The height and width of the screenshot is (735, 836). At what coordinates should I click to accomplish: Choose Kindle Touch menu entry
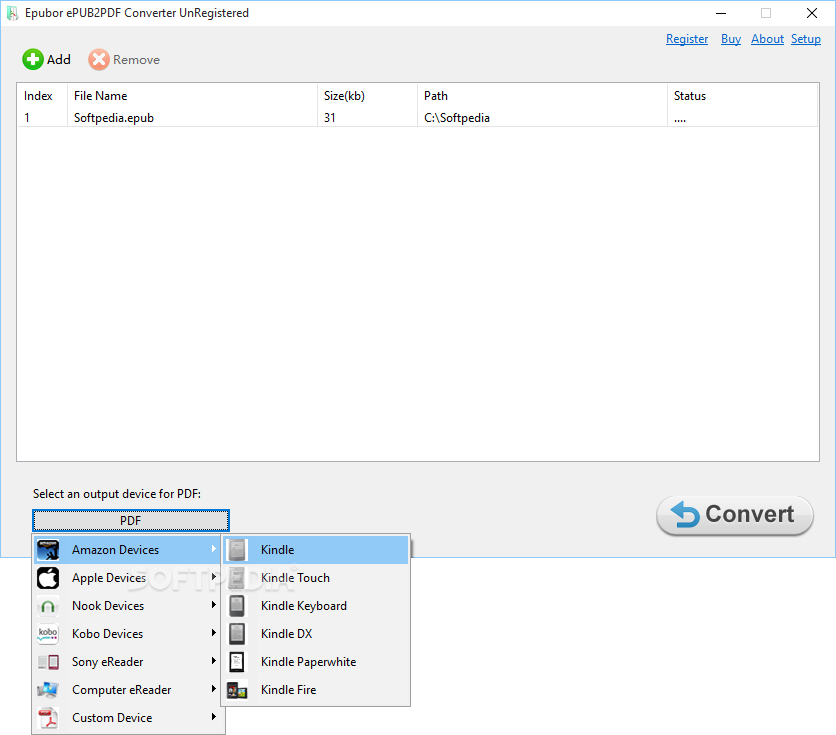click(x=316, y=578)
